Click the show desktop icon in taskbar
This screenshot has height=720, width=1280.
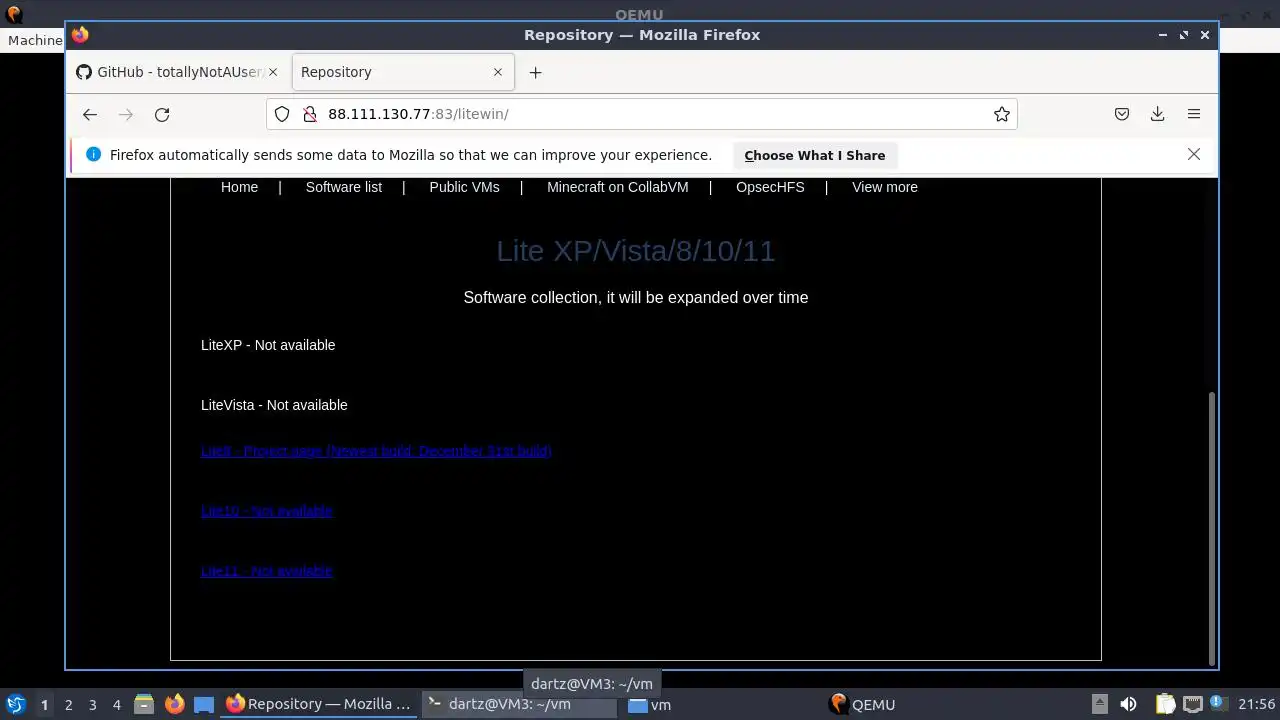pos(204,704)
